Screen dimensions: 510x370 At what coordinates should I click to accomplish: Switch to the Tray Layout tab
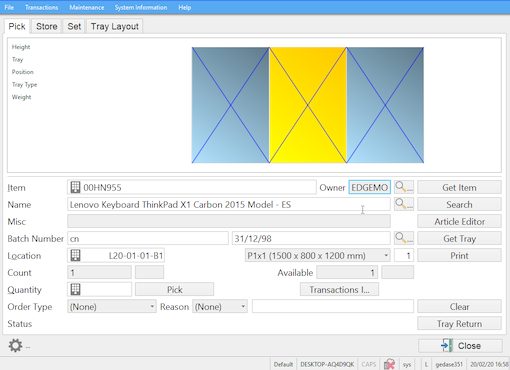[115, 26]
